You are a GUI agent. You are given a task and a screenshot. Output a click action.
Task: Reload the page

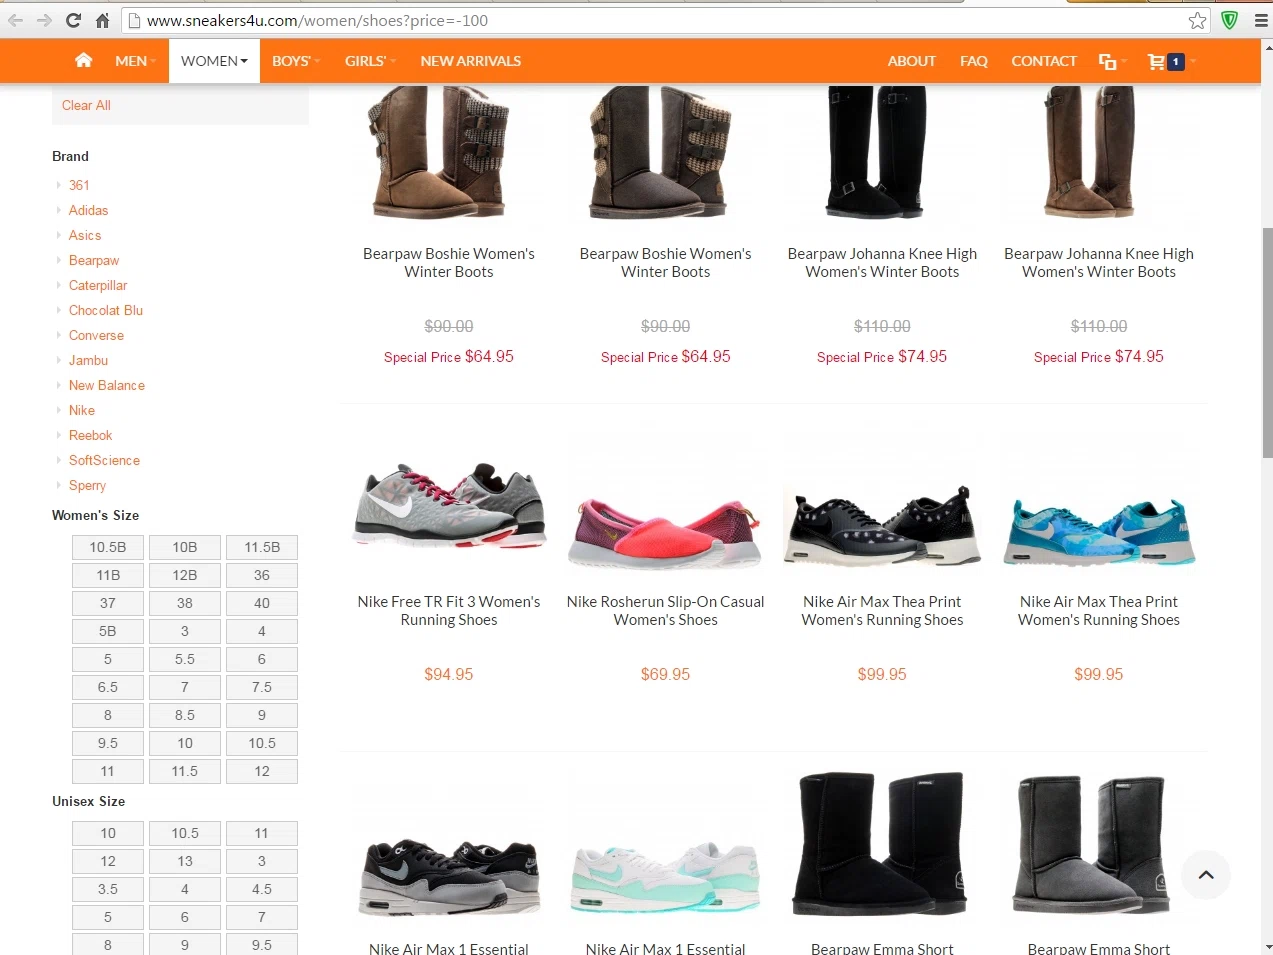coord(73,20)
